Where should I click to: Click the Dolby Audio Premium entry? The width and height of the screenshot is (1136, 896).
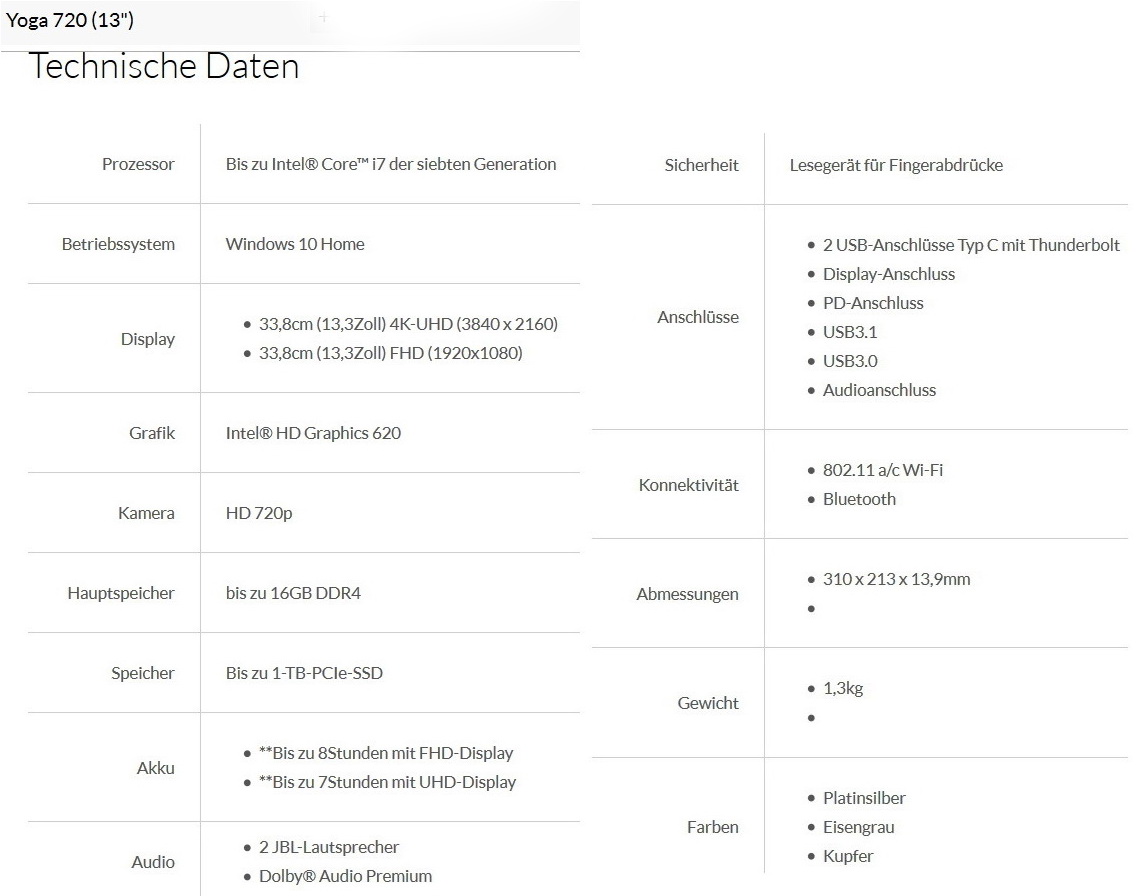click(x=345, y=876)
